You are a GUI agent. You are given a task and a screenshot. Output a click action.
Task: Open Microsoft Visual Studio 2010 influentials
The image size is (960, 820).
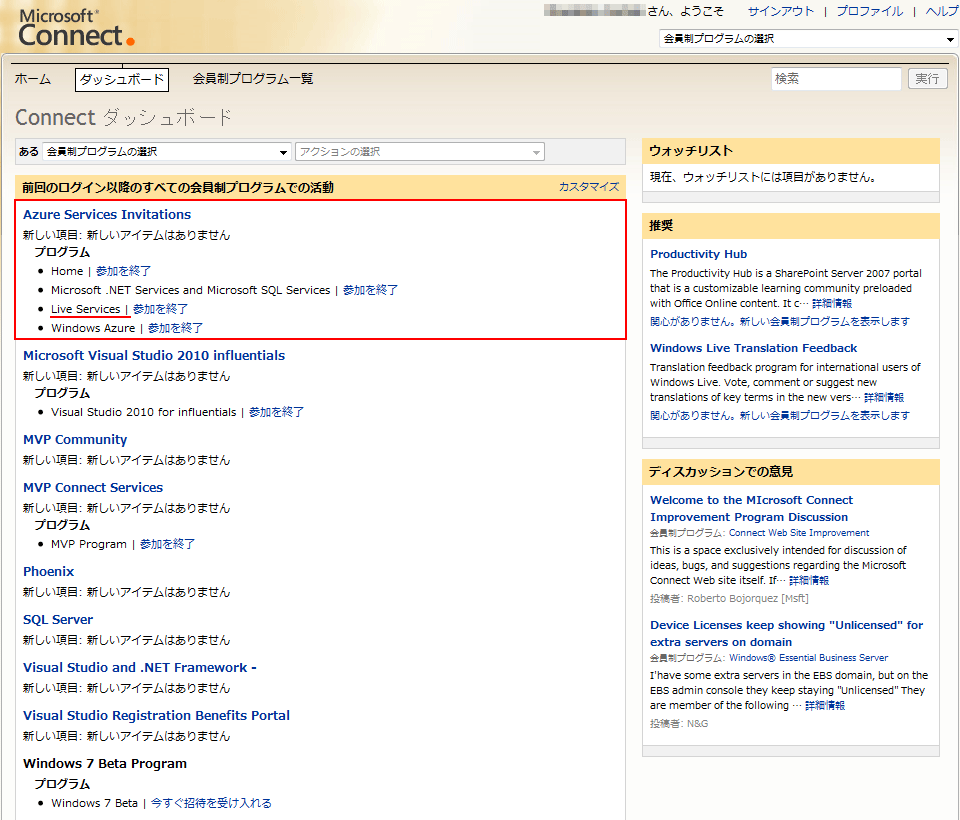(x=154, y=355)
